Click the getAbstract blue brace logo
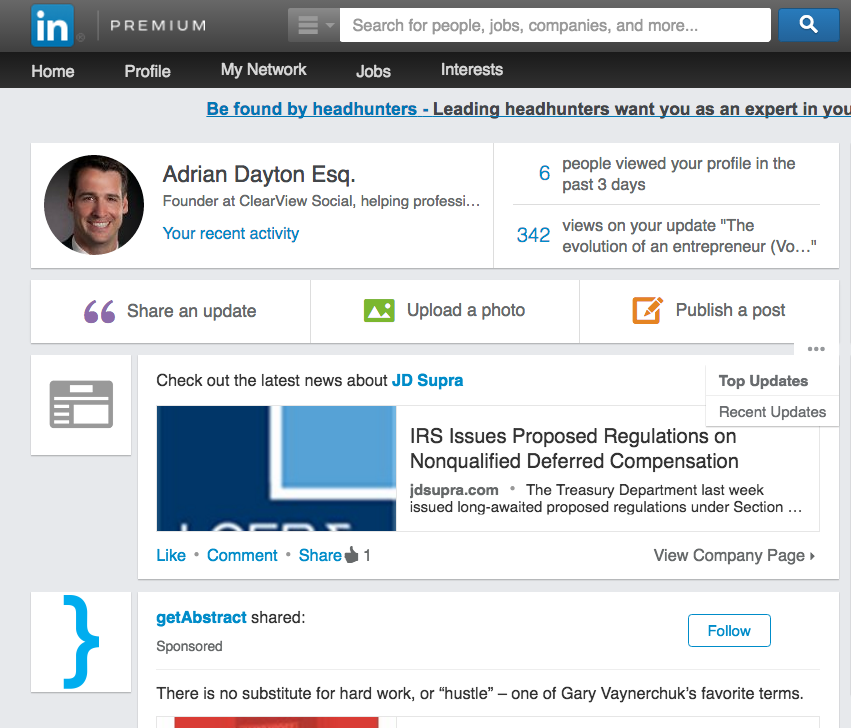This screenshot has height=728, width=851. (x=81, y=642)
